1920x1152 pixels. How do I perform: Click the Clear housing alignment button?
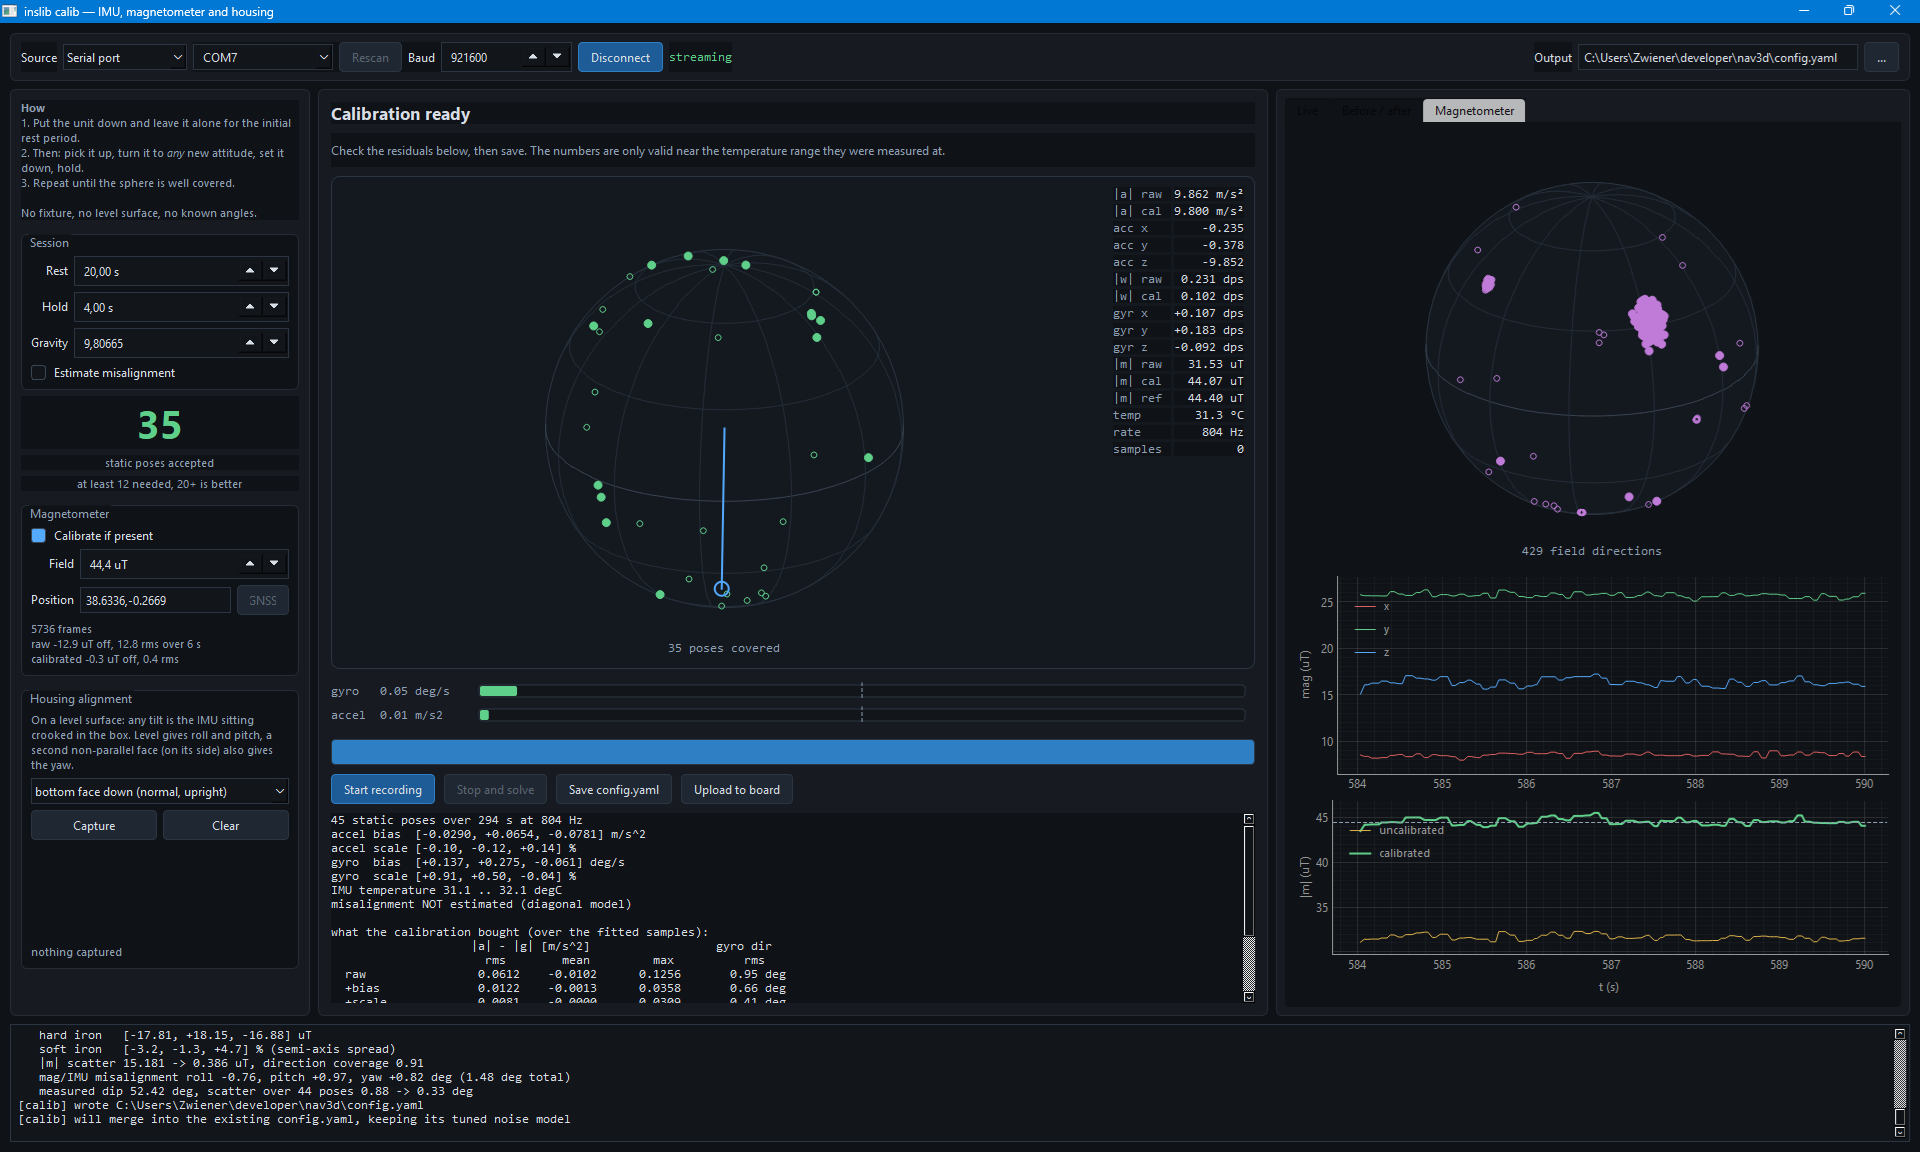[226, 826]
